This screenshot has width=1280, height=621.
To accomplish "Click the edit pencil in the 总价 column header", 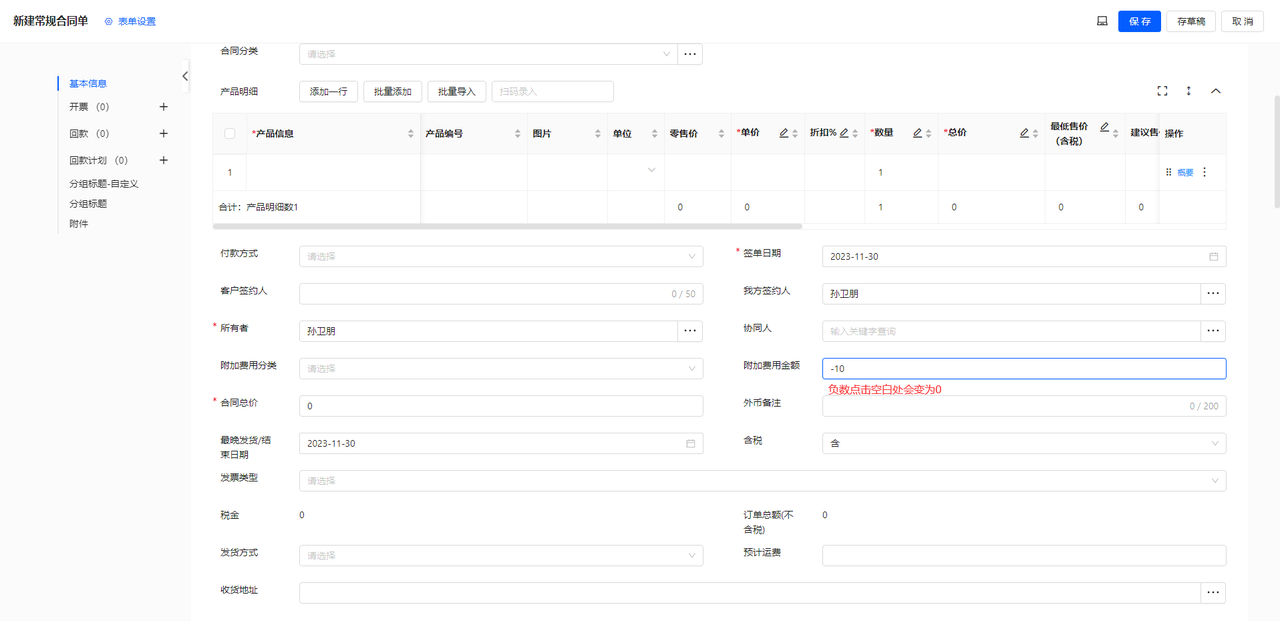I will coord(1024,133).
